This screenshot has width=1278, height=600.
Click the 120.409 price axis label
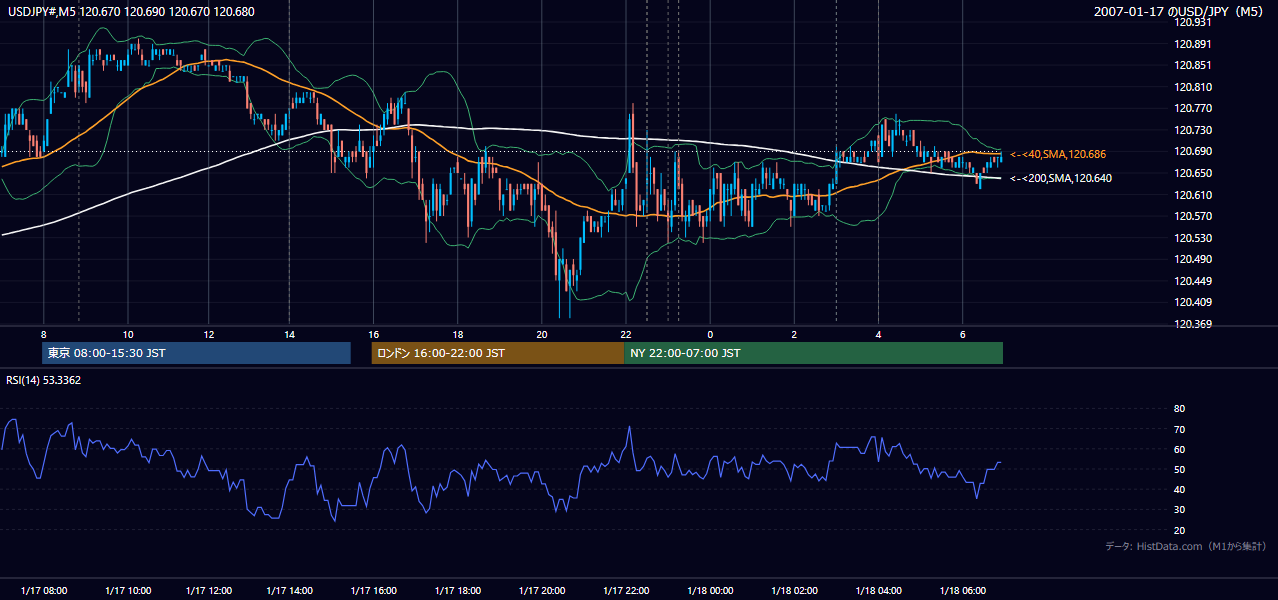pyautogui.click(x=1193, y=302)
